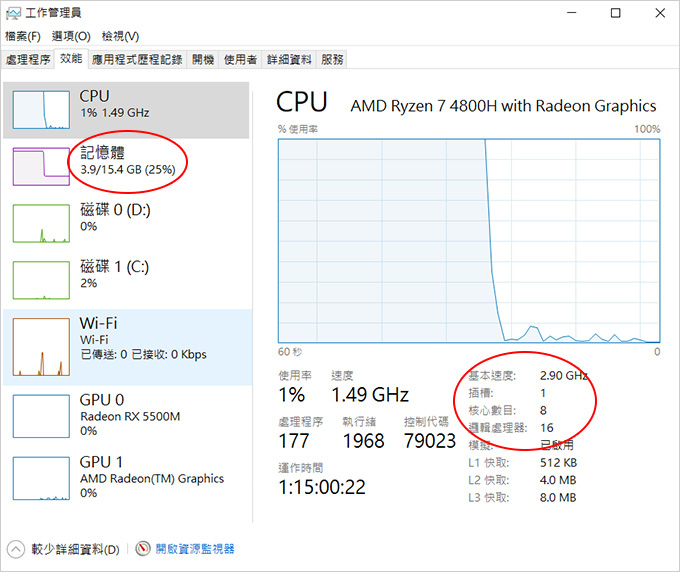This screenshot has width=680, height=572.
Task: Click the Wi-Fi 已傳送 已接收 Kbps text
Action: tap(144, 354)
